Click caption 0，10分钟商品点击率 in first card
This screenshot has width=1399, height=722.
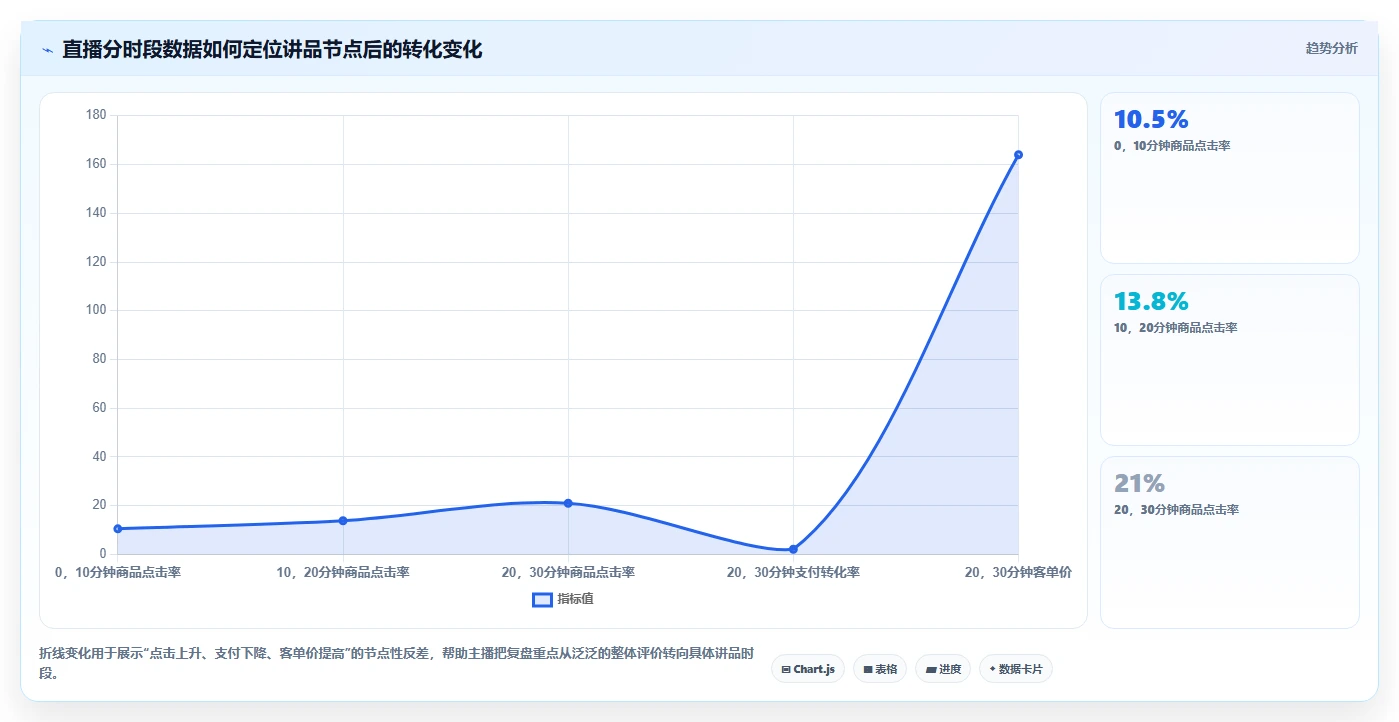[x=1172, y=146]
